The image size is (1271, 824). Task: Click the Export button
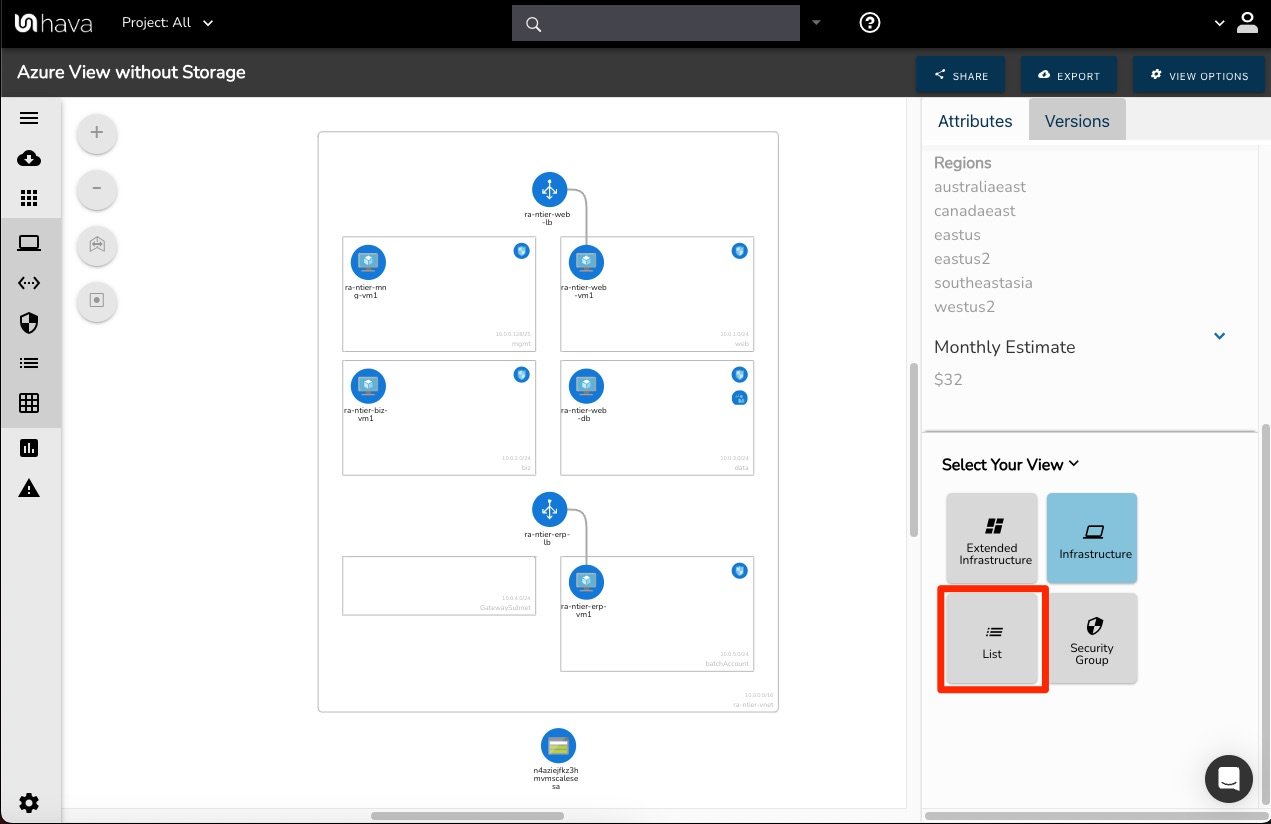[1069, 75]
